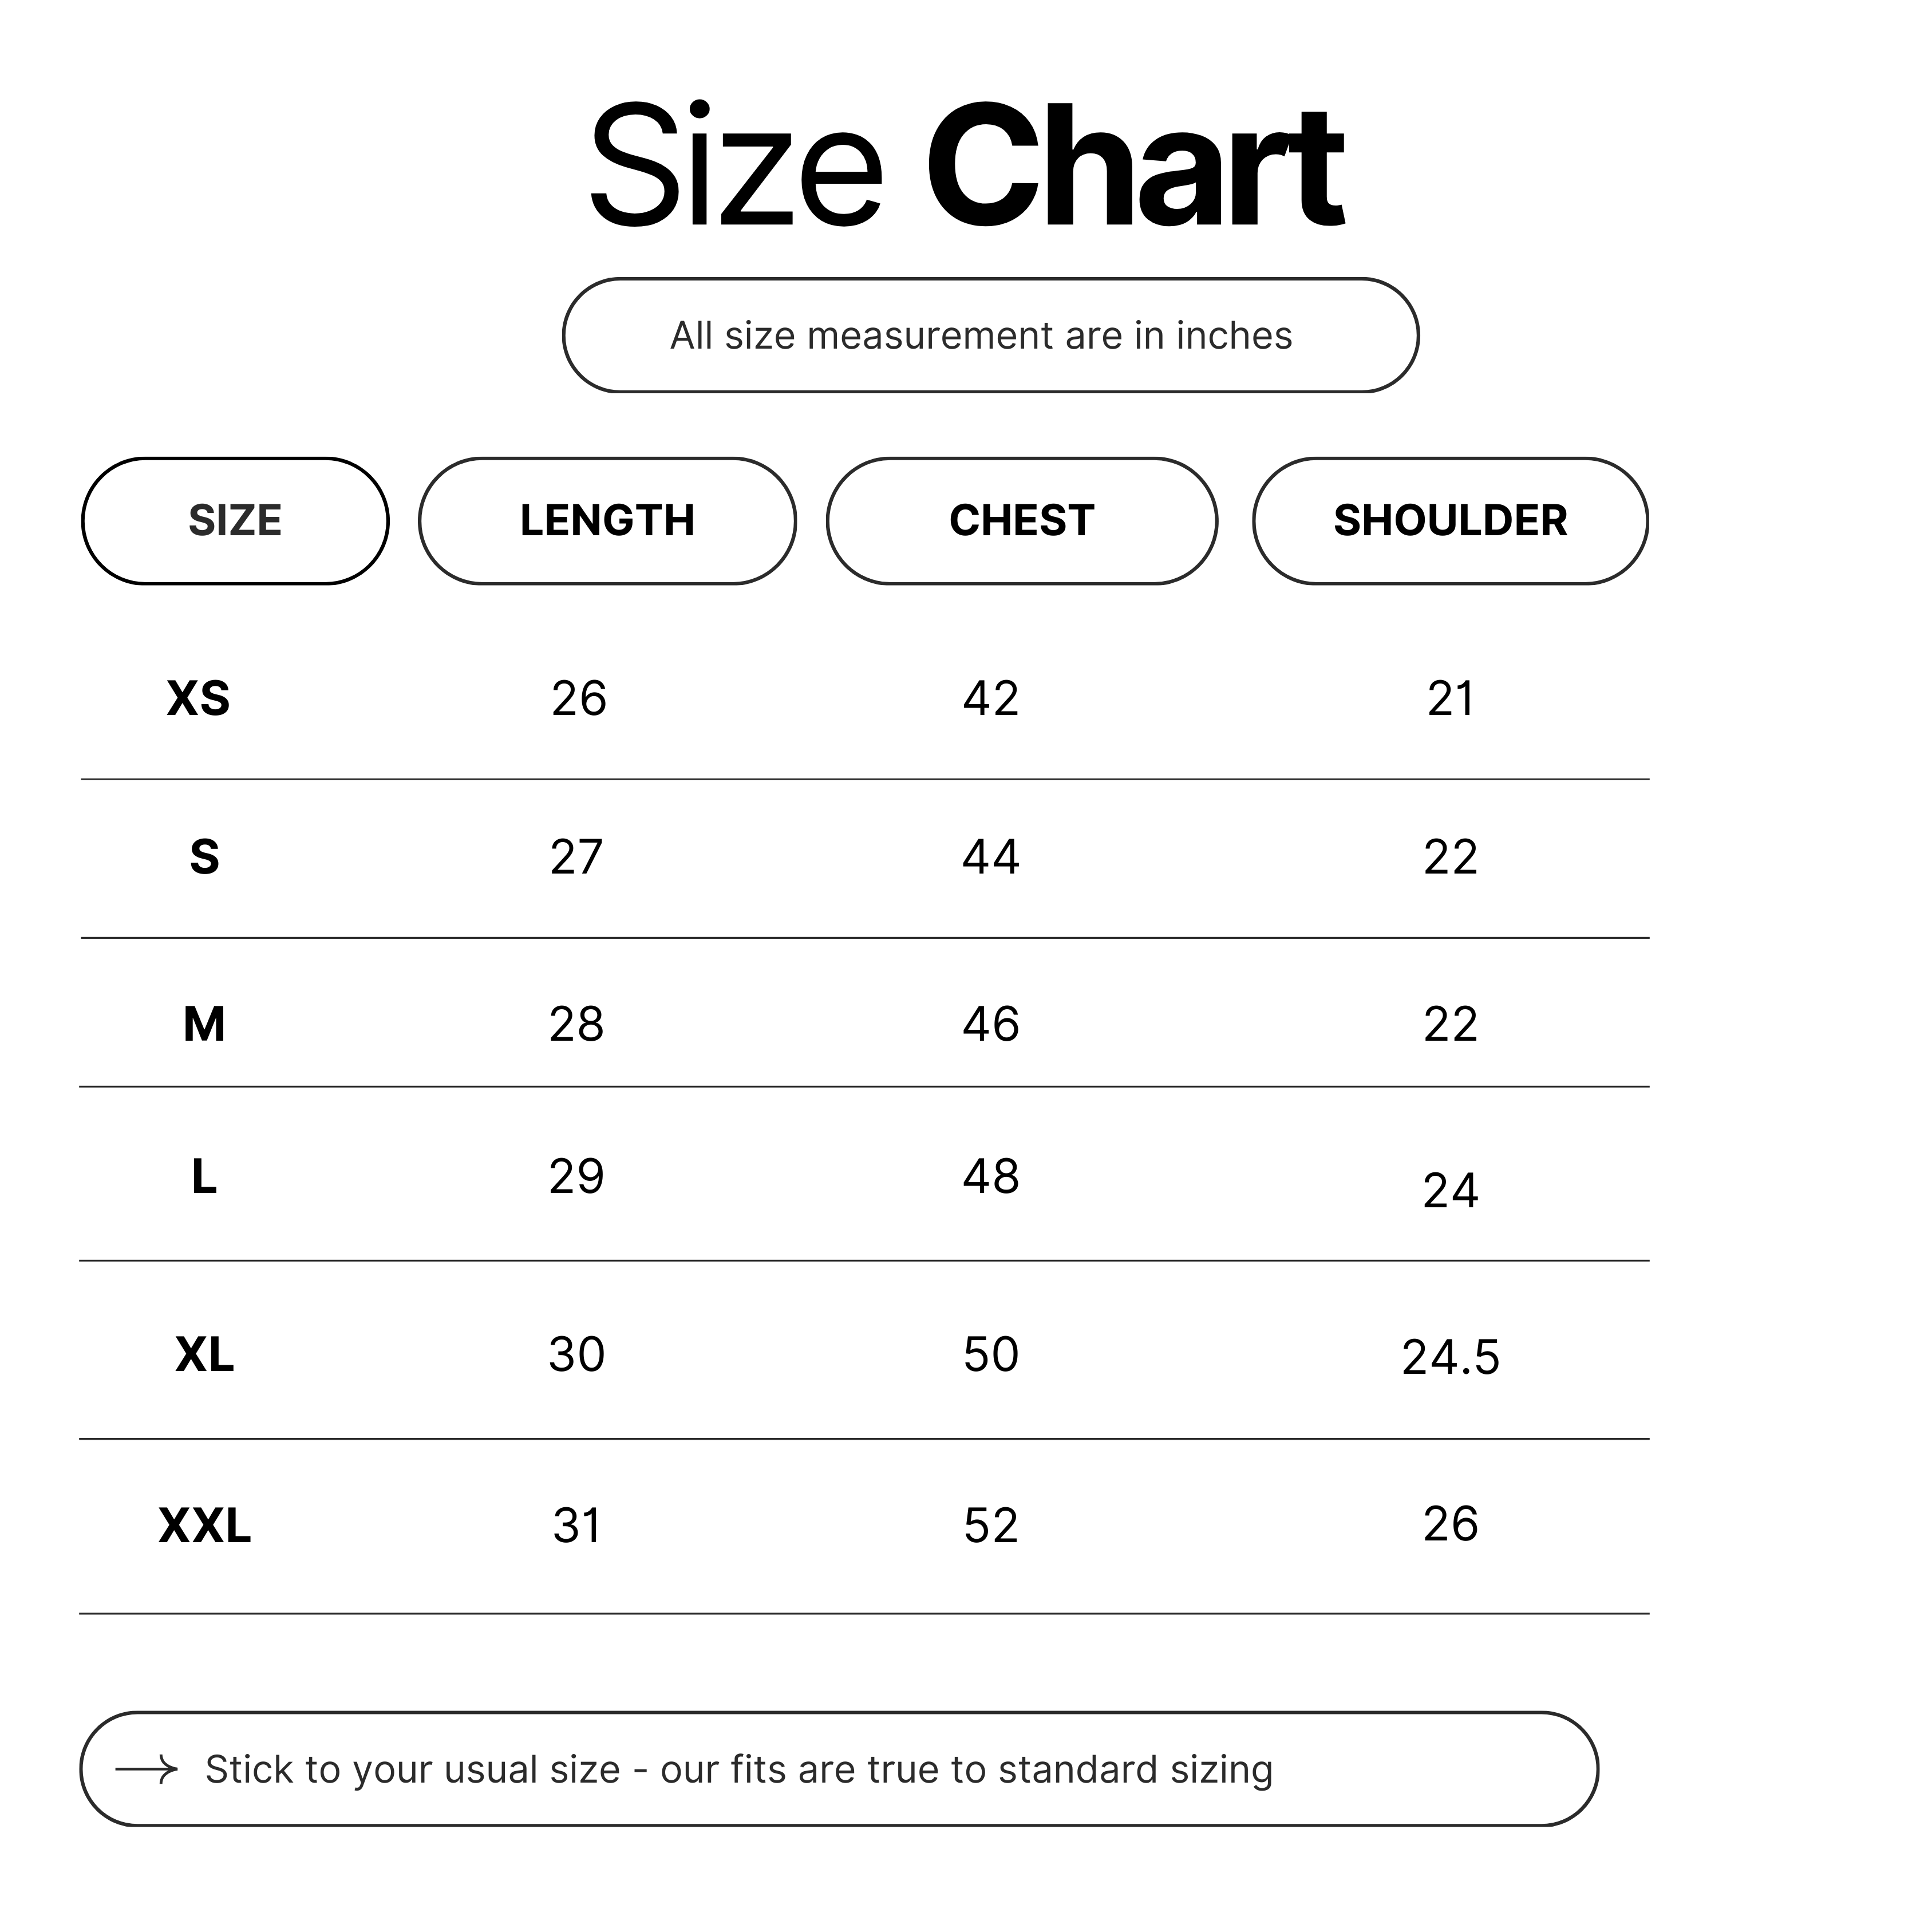
Task: Choose the S size row label
Action: (204, 857)
